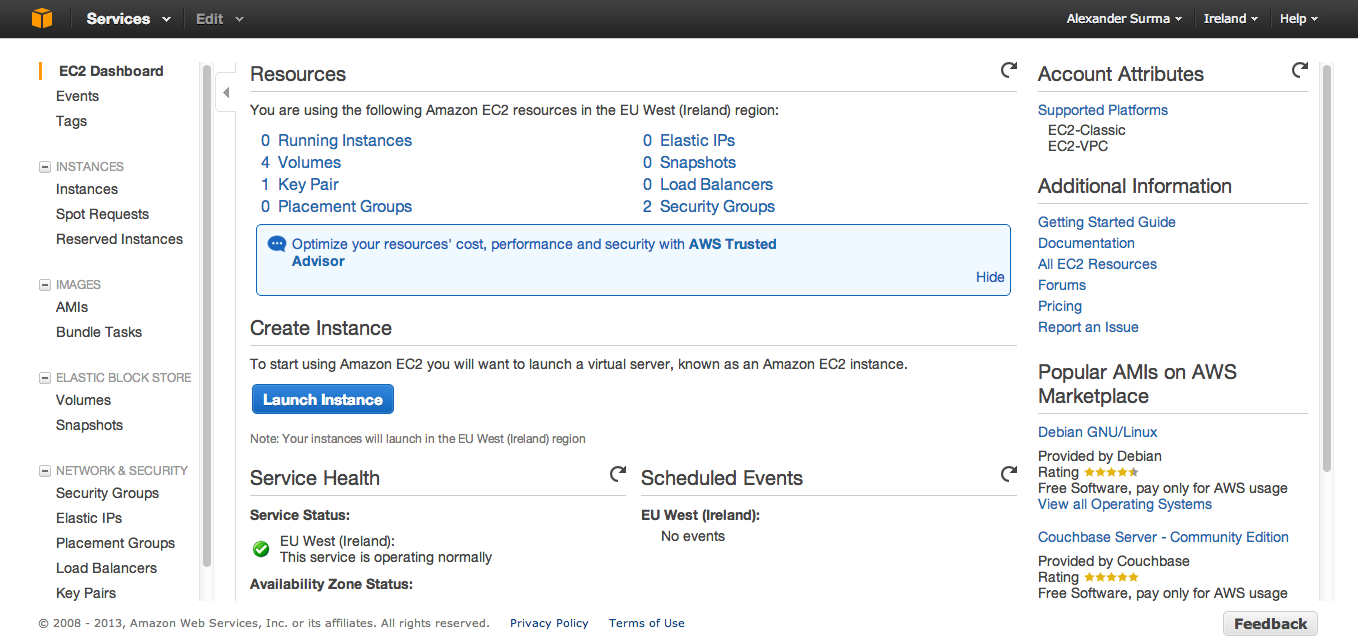Click the green service status checkmark
This screenshot has height=644, width=1358.
(x=261, y=549)
